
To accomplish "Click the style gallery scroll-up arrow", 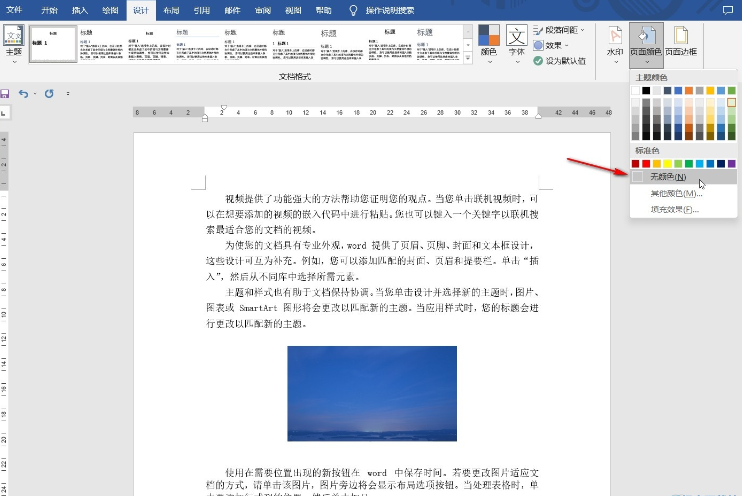I will [468, 31].
